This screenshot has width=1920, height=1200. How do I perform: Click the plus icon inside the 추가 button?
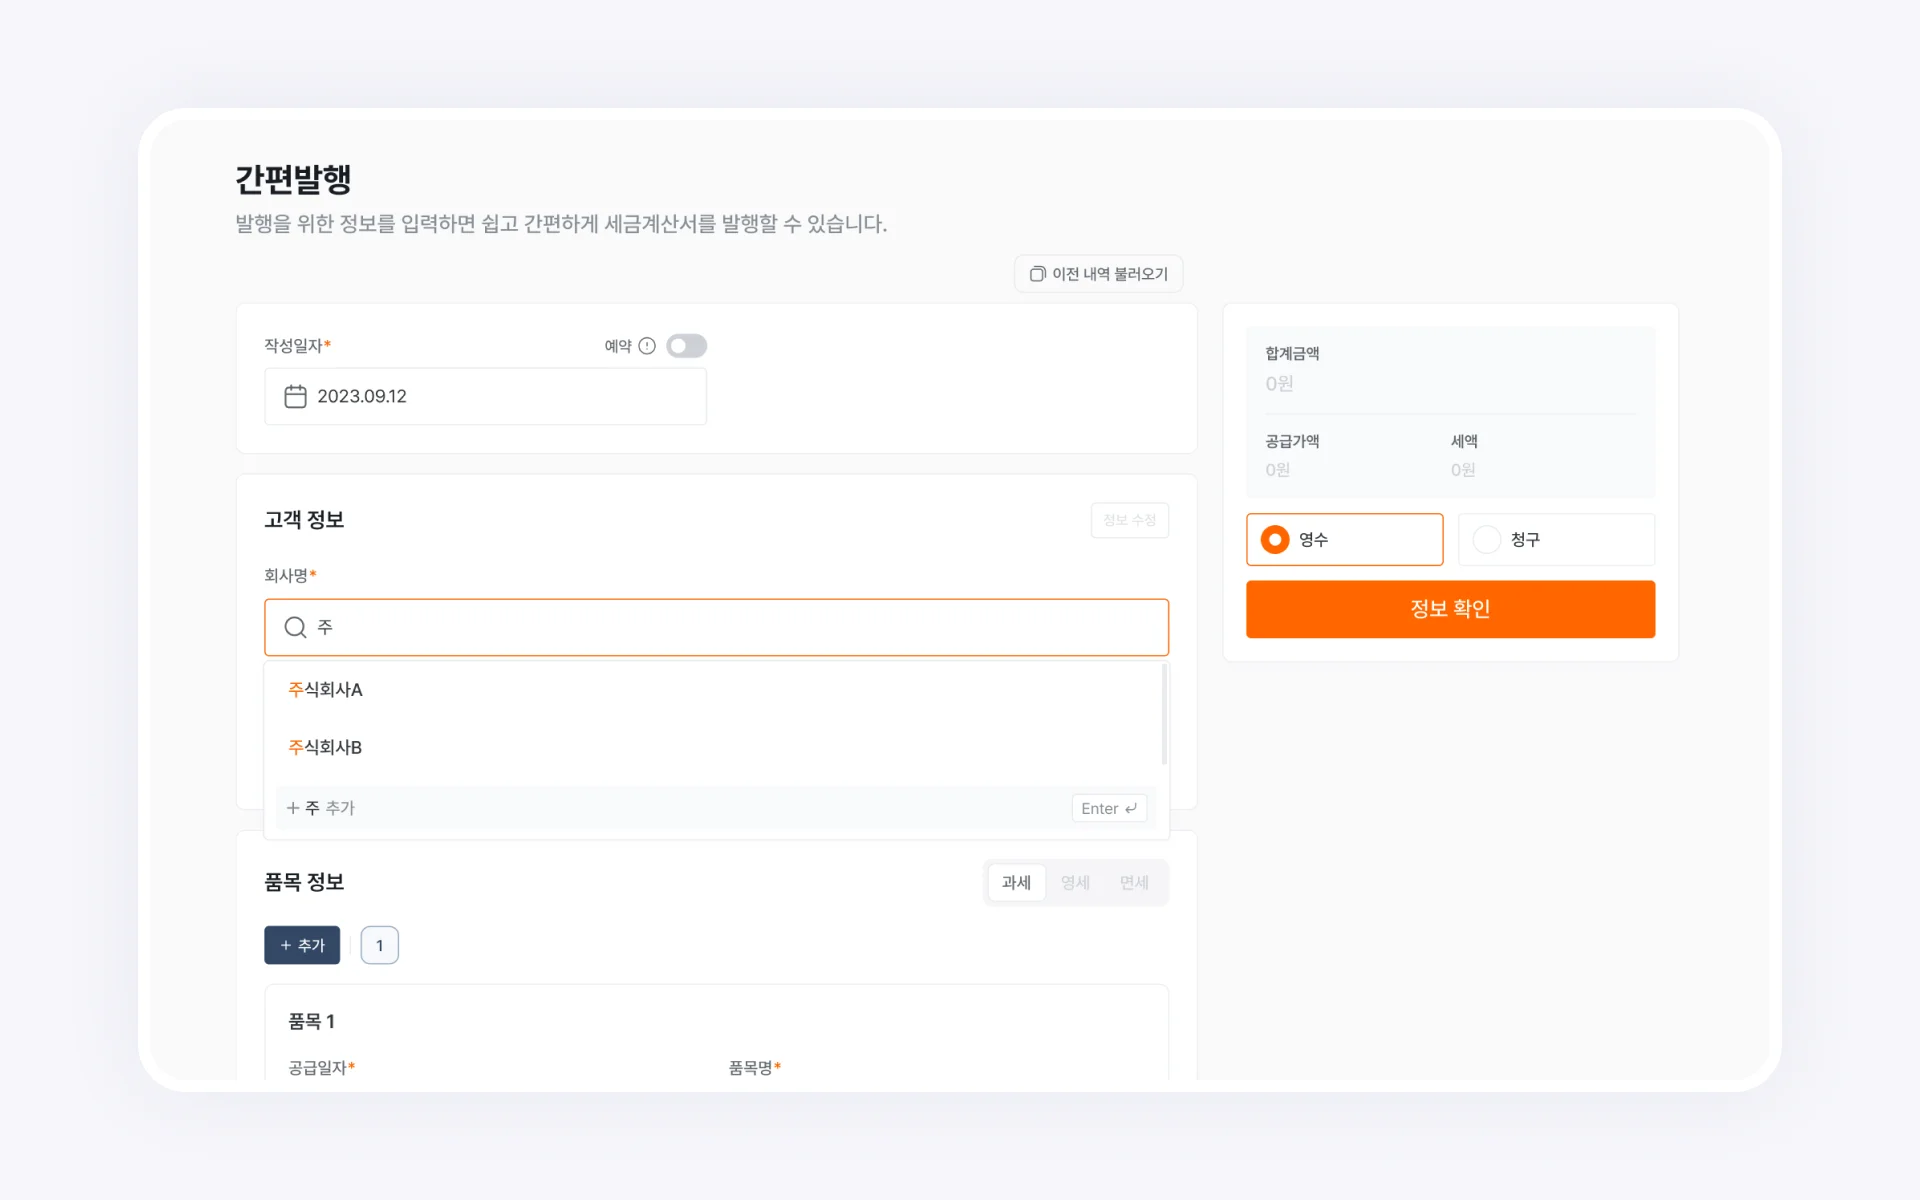(x=287, y=944)
